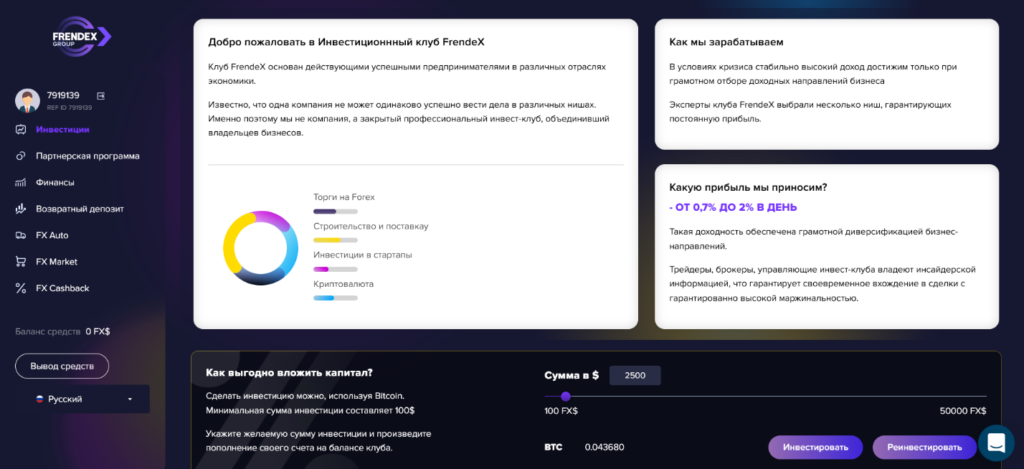Open the FX Cashback page
1024x469 pixels.
click(x=63, y=288)
